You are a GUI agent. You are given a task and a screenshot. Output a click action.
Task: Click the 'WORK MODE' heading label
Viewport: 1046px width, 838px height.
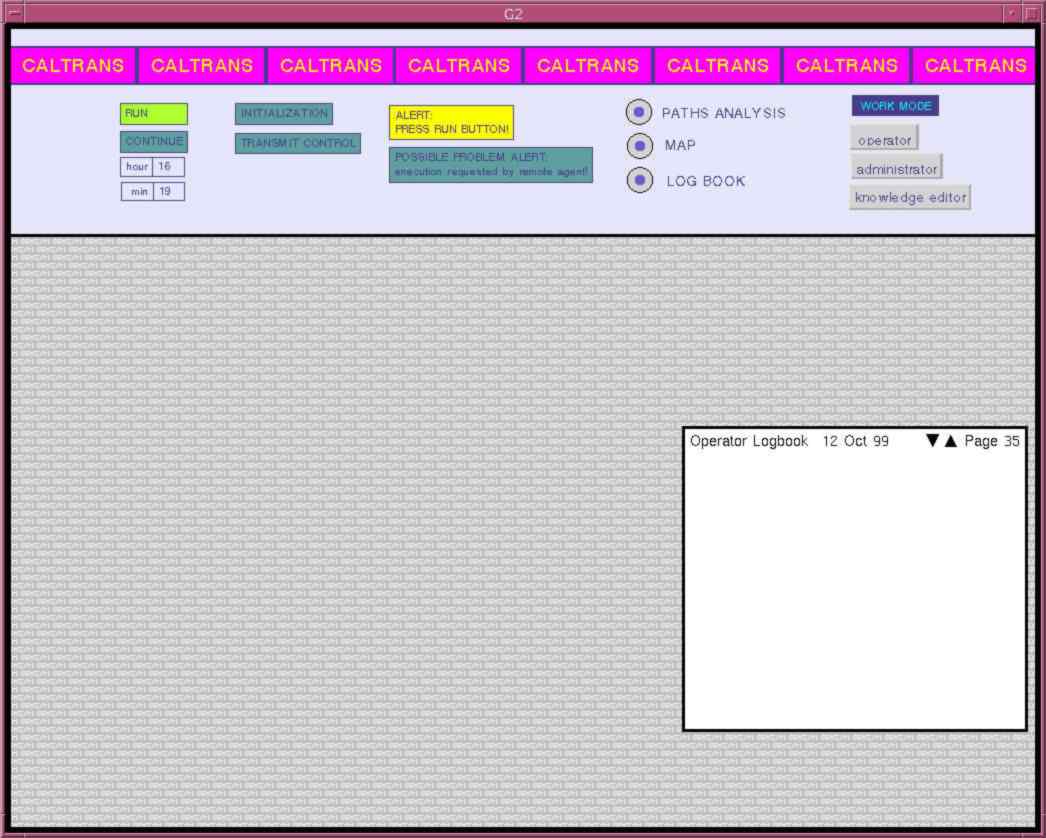[895, 105]
